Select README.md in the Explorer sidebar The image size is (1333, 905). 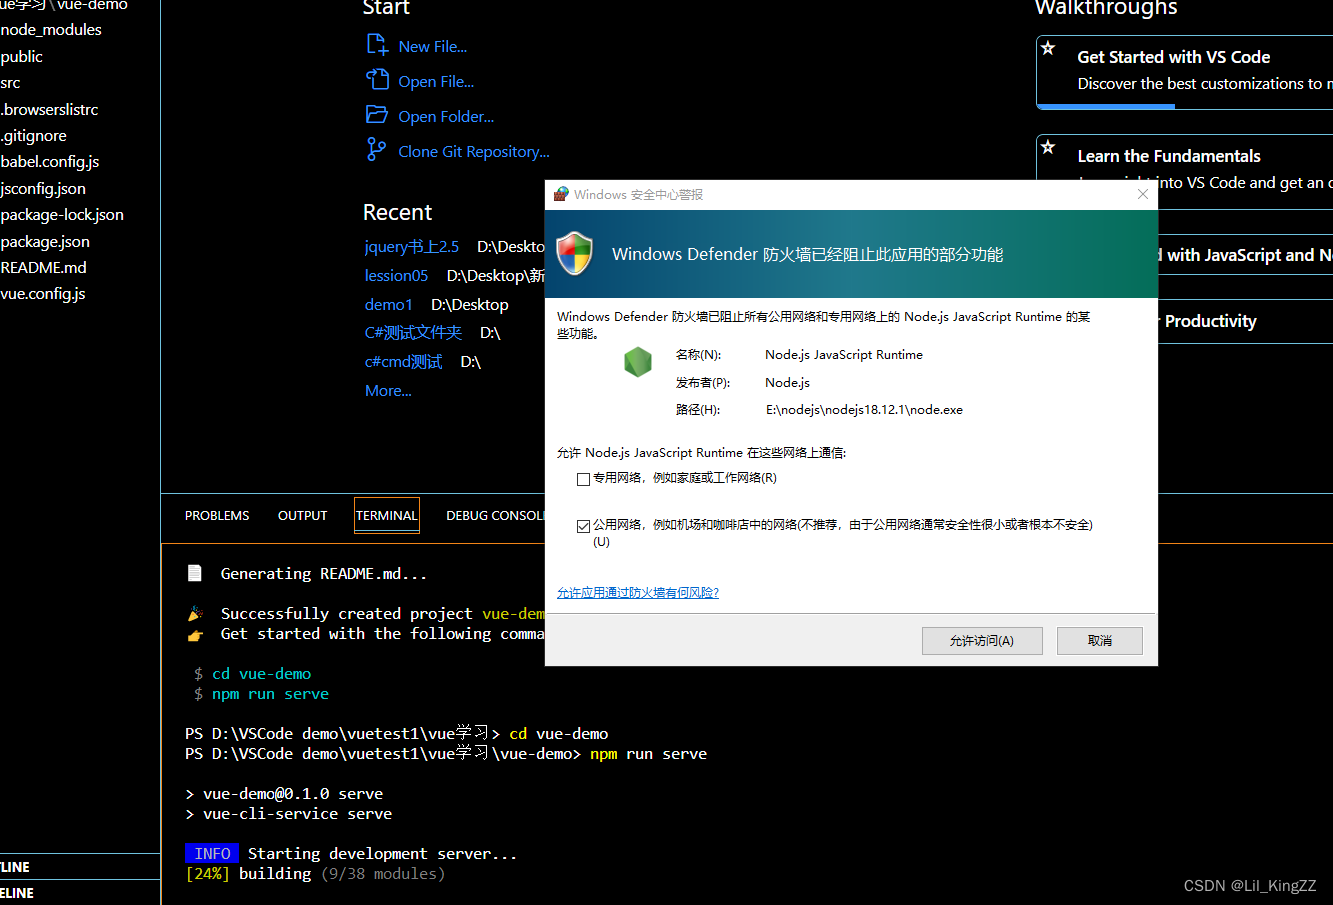click(x=43, y=267)
